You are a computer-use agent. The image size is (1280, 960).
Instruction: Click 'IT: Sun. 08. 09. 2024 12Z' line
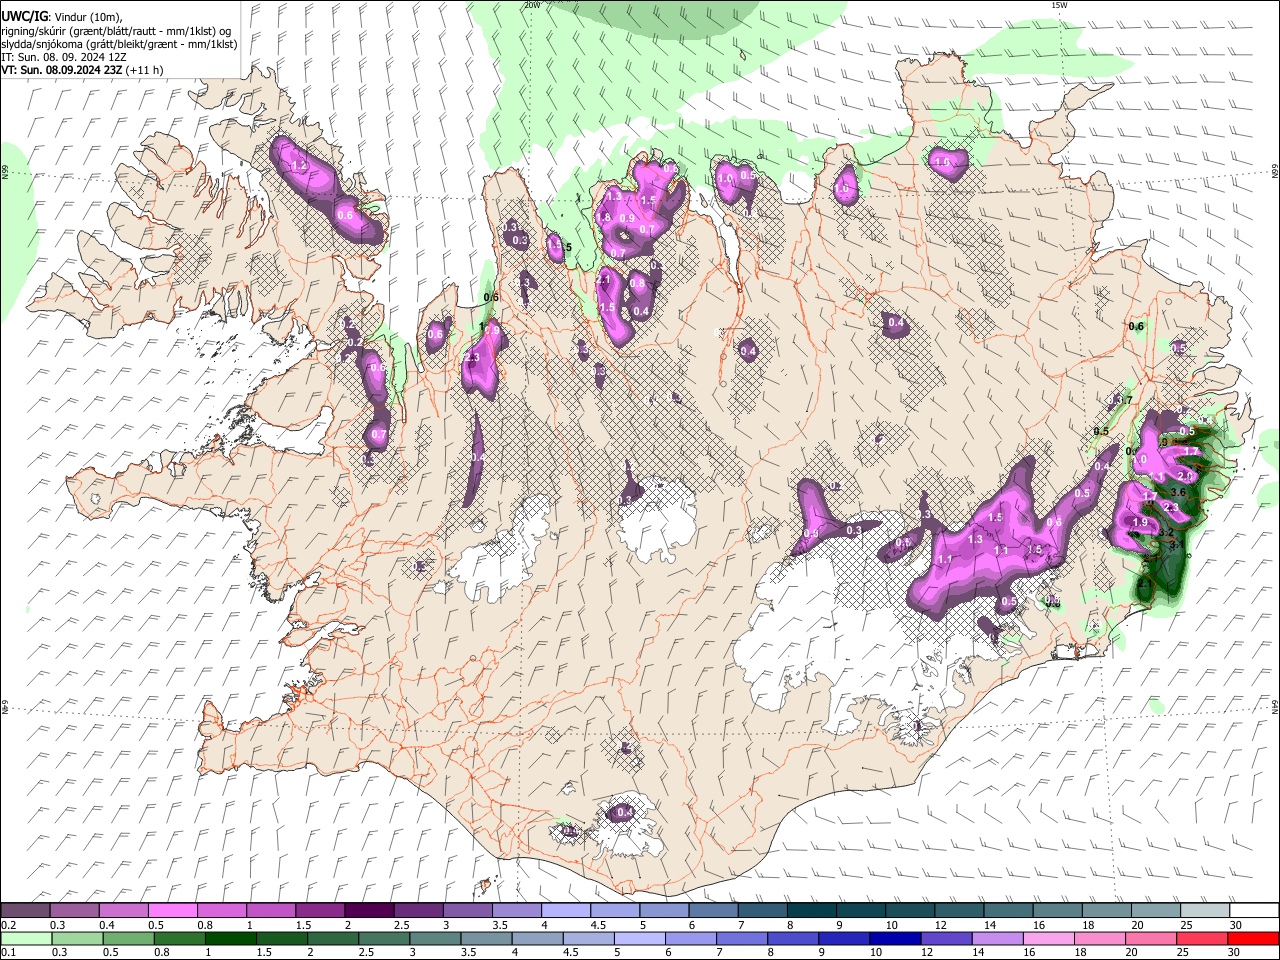[x=64, y=57]
